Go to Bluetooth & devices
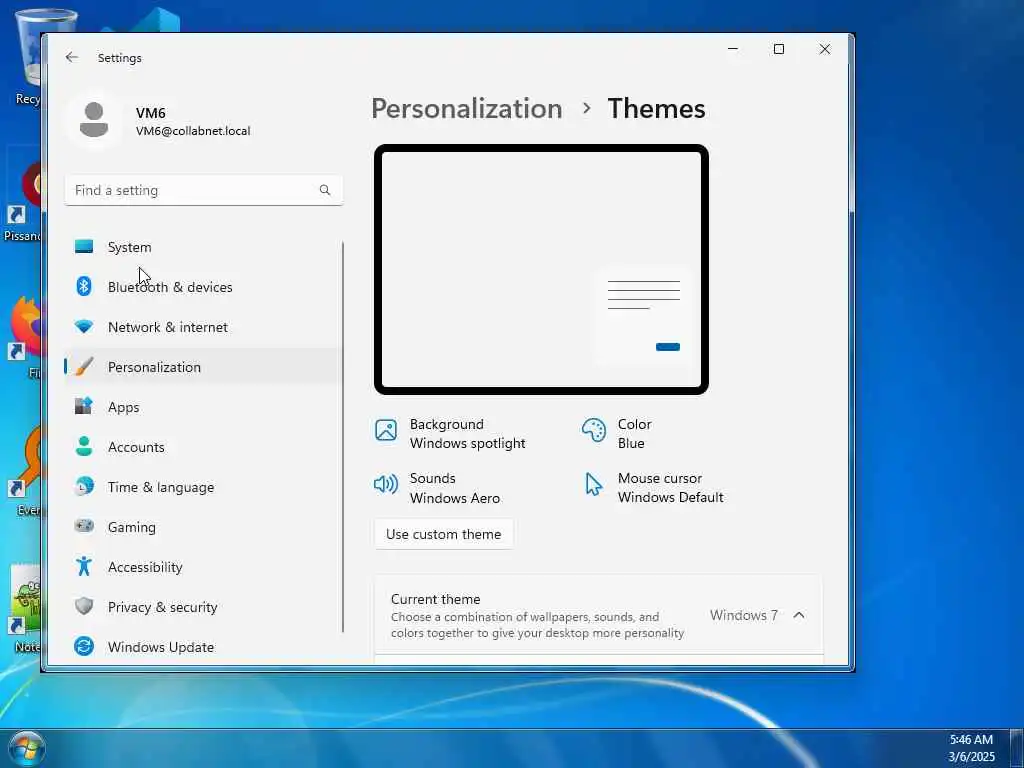 pos(204,287)
